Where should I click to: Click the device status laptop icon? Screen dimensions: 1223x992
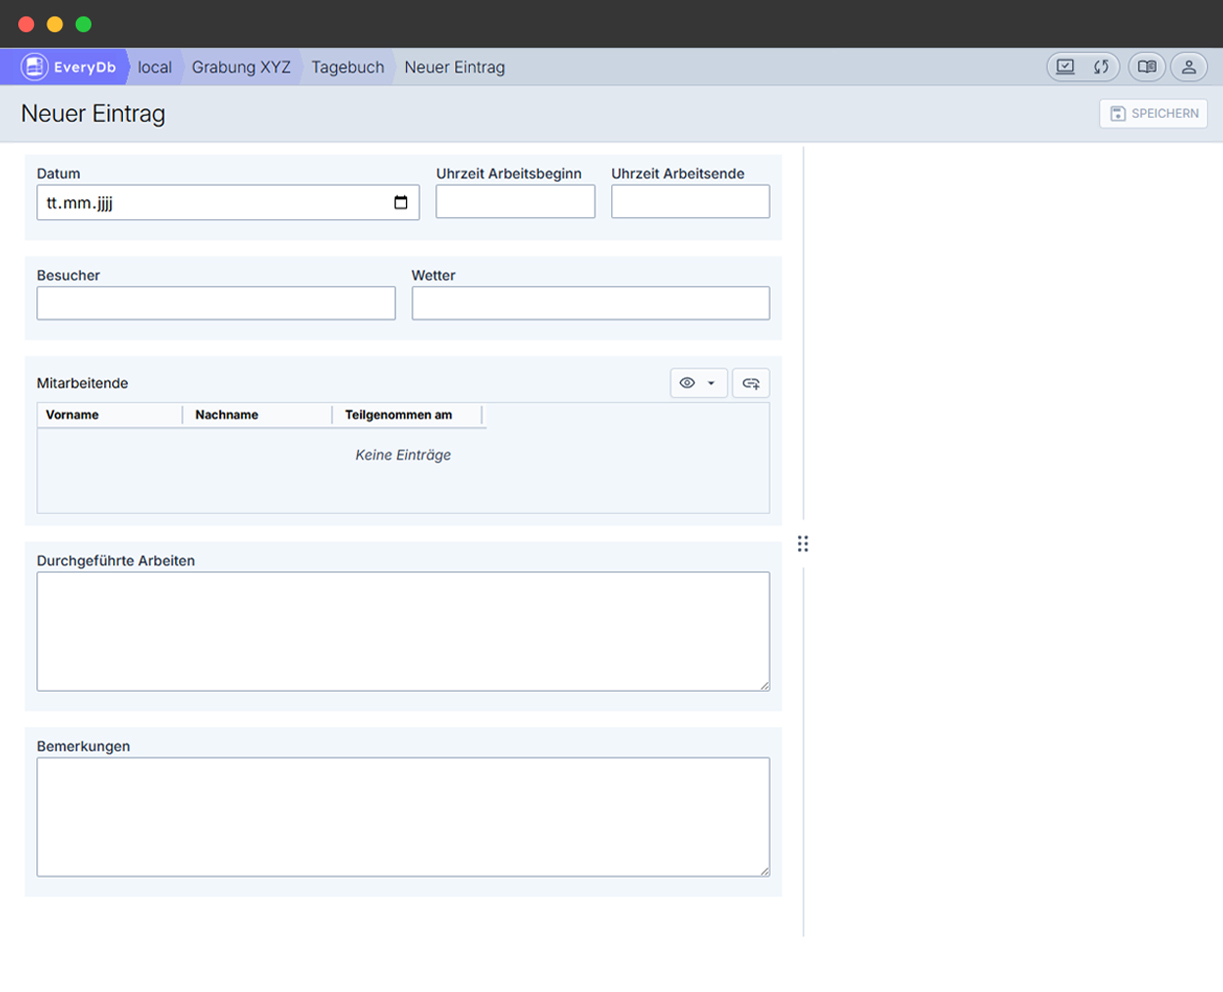coord(1065,66)
